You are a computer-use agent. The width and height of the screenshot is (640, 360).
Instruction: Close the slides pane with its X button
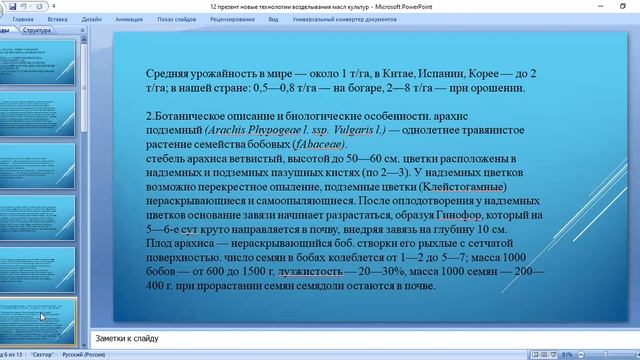tap(83, 30)
